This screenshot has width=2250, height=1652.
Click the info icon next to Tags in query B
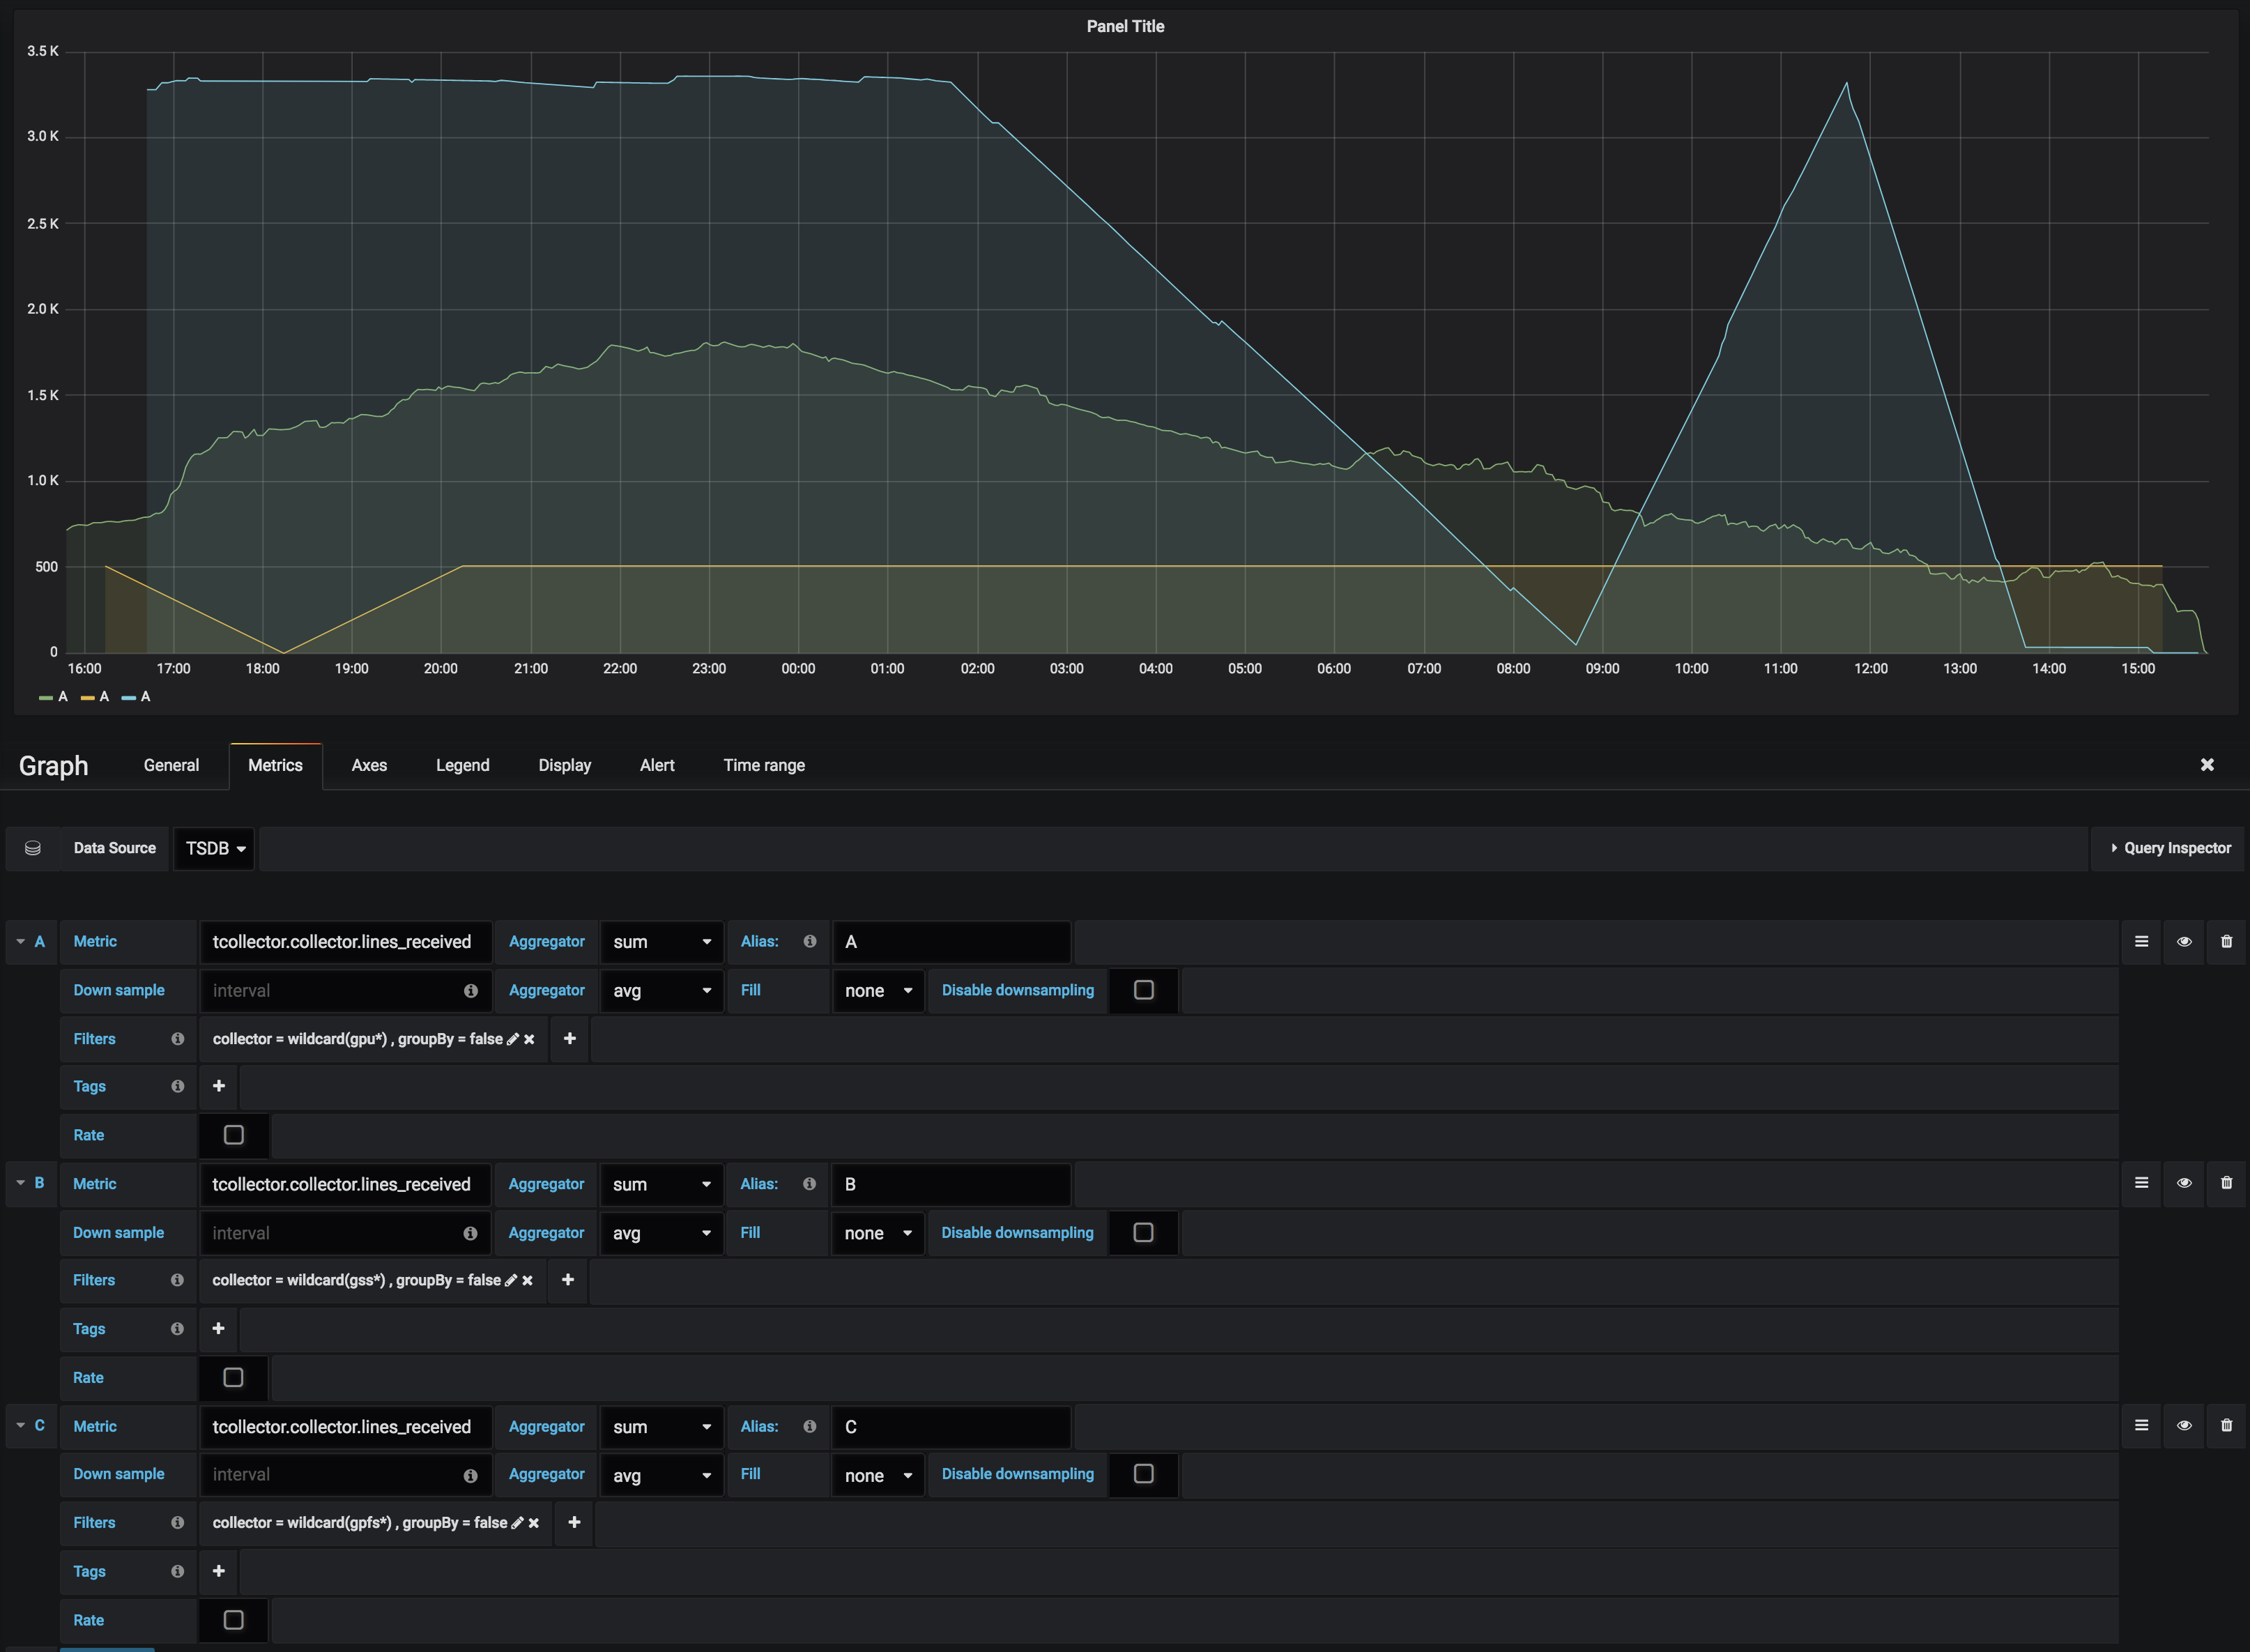click(177, 1329)
